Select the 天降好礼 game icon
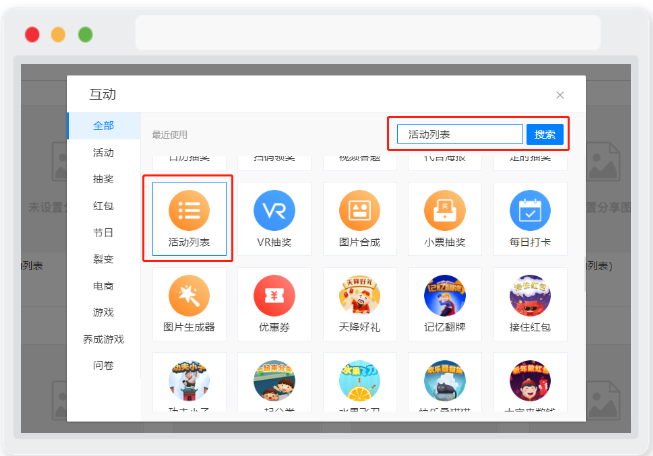The height and width of the screenshot is (456, 653). coord(359,296)
